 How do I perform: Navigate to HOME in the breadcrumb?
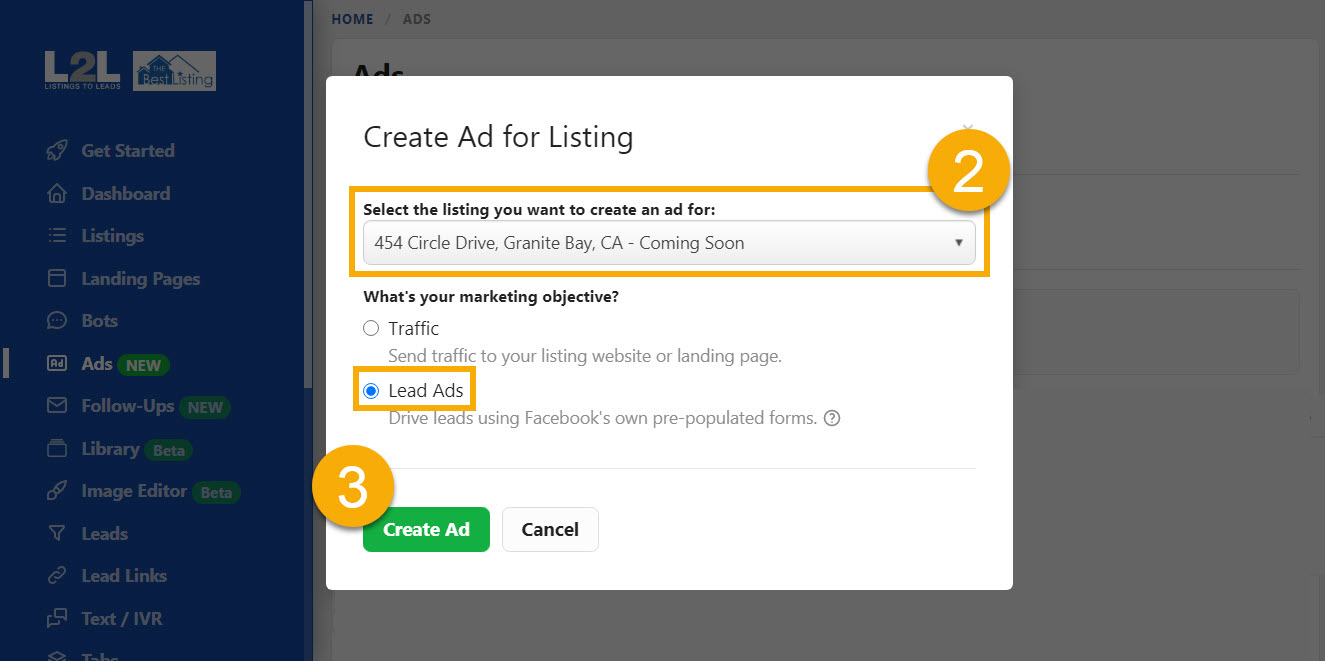click(x=352, y=18)
